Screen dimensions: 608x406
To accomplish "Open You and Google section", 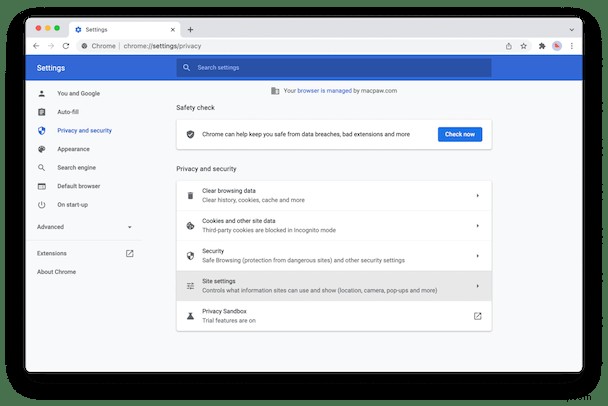I will point(78,93).
